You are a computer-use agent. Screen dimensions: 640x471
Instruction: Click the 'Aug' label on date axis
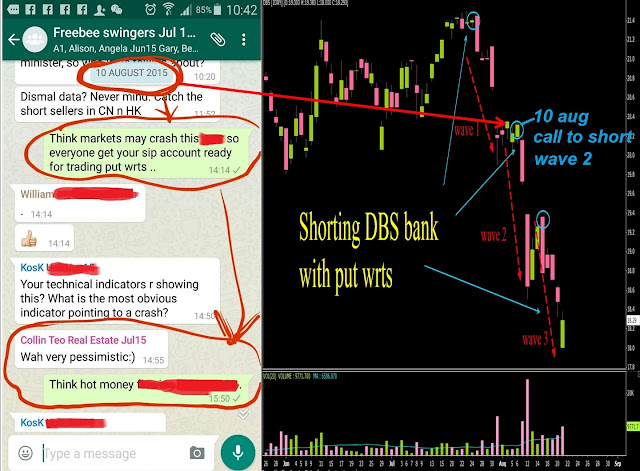tap(502, 464)
